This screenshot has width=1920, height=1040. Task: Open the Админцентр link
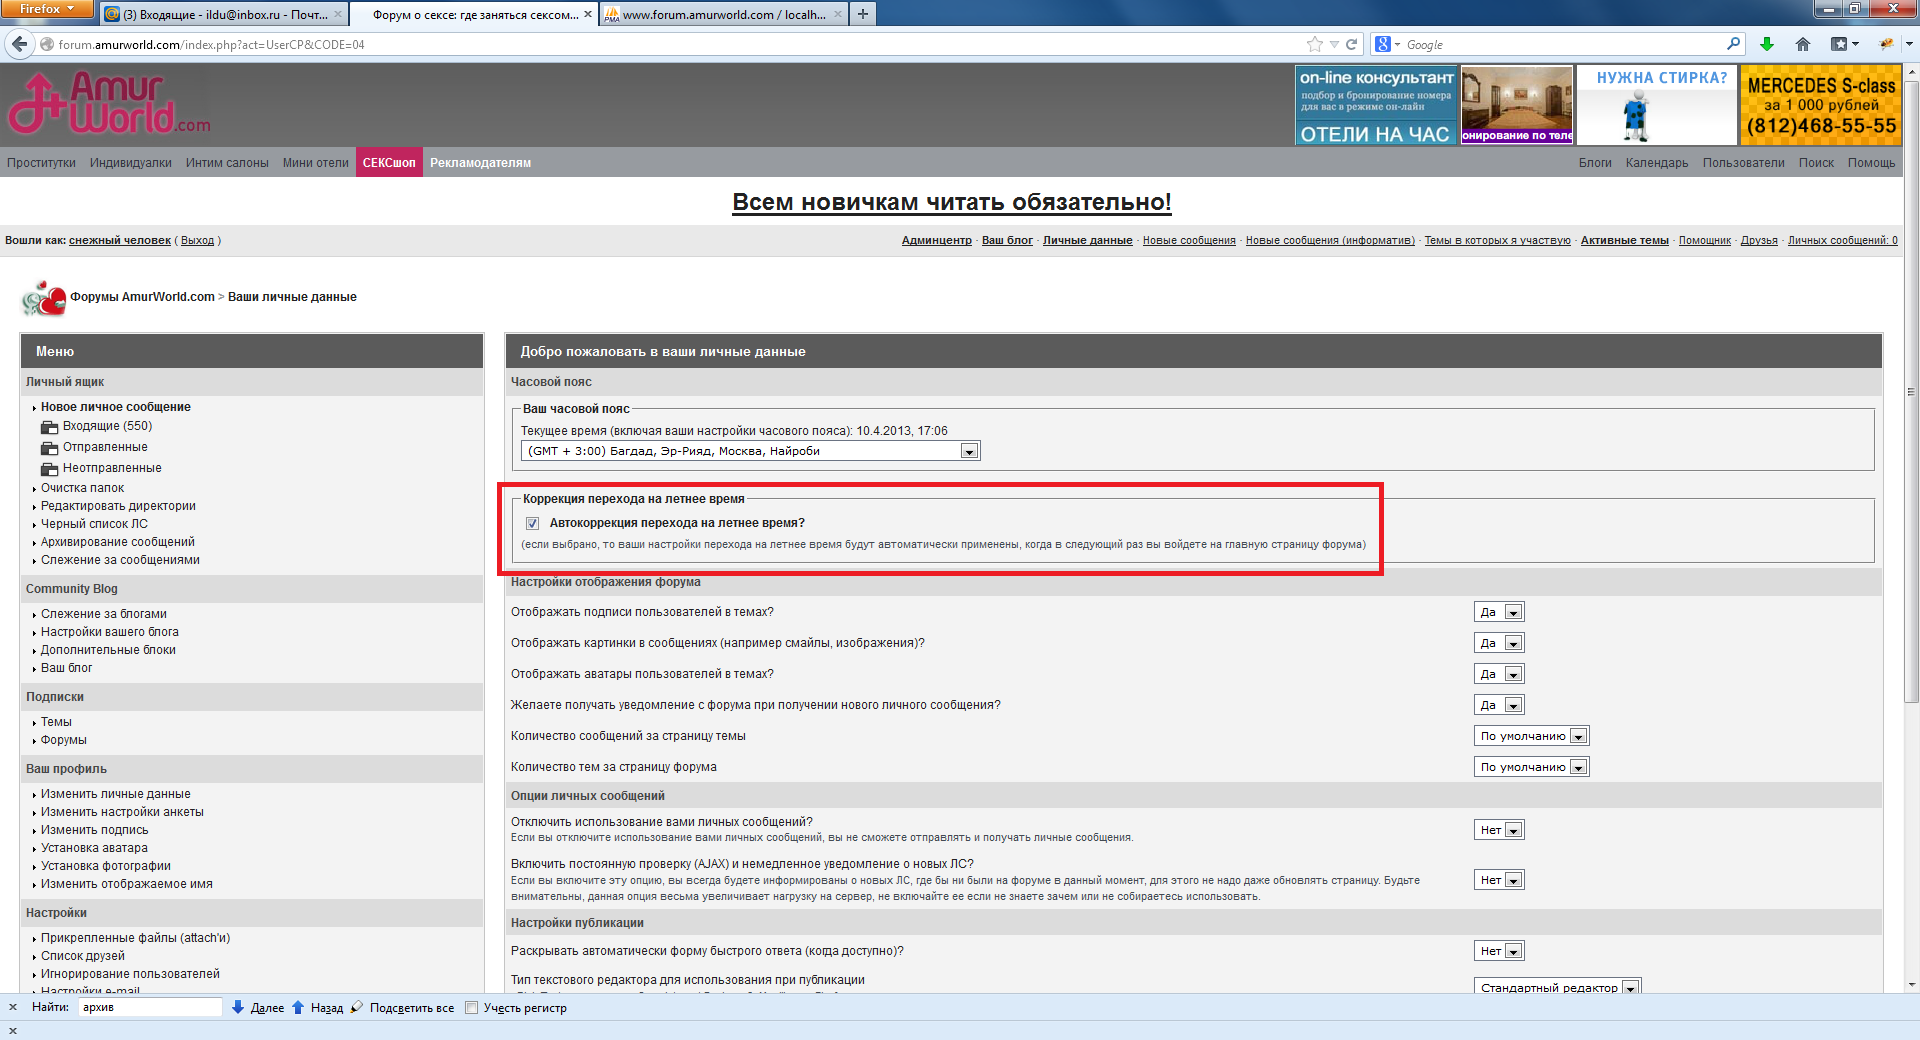[936, 240]
